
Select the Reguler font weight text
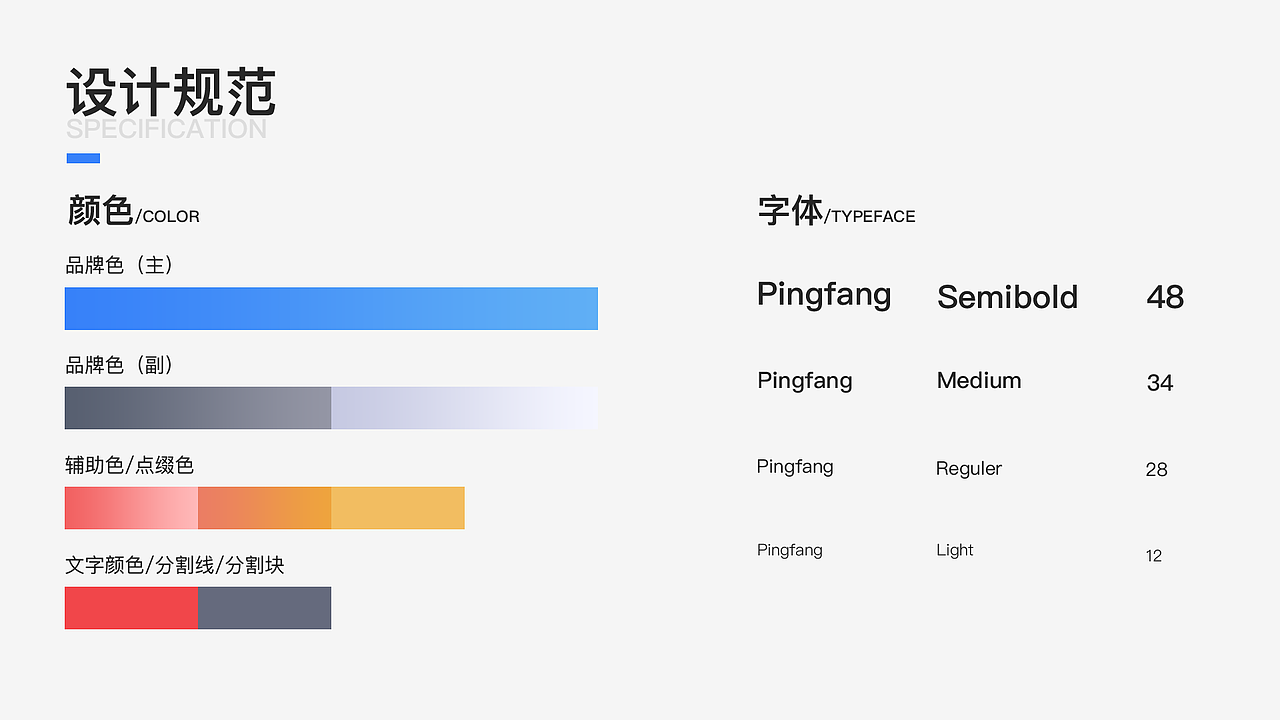coord(968,468)
